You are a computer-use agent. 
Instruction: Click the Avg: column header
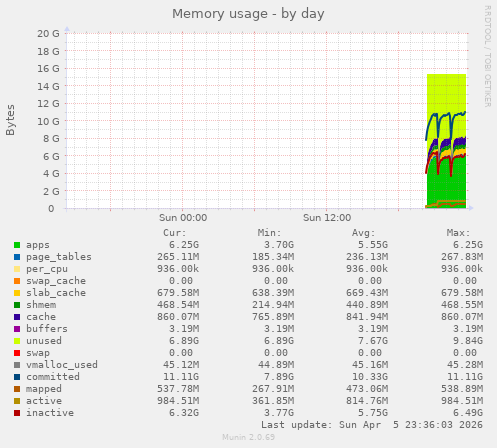364,233
